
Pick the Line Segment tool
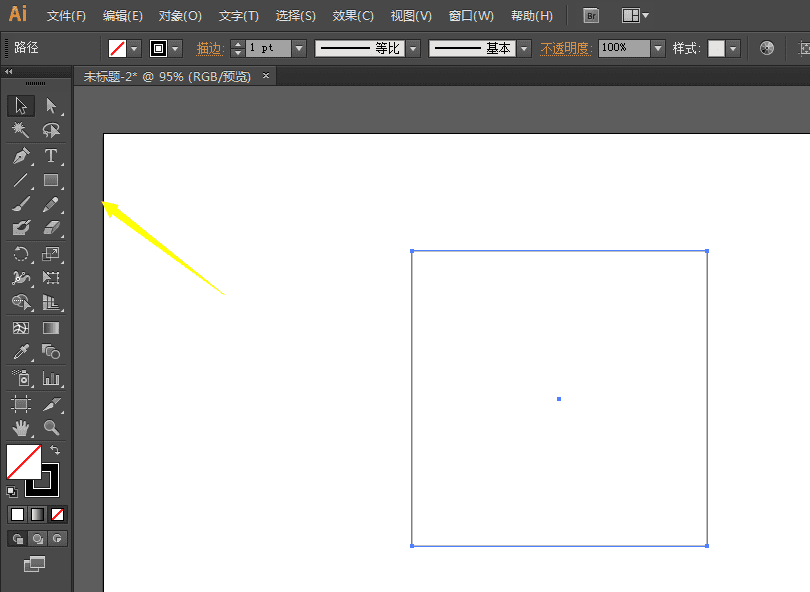(x=21, y=180)
